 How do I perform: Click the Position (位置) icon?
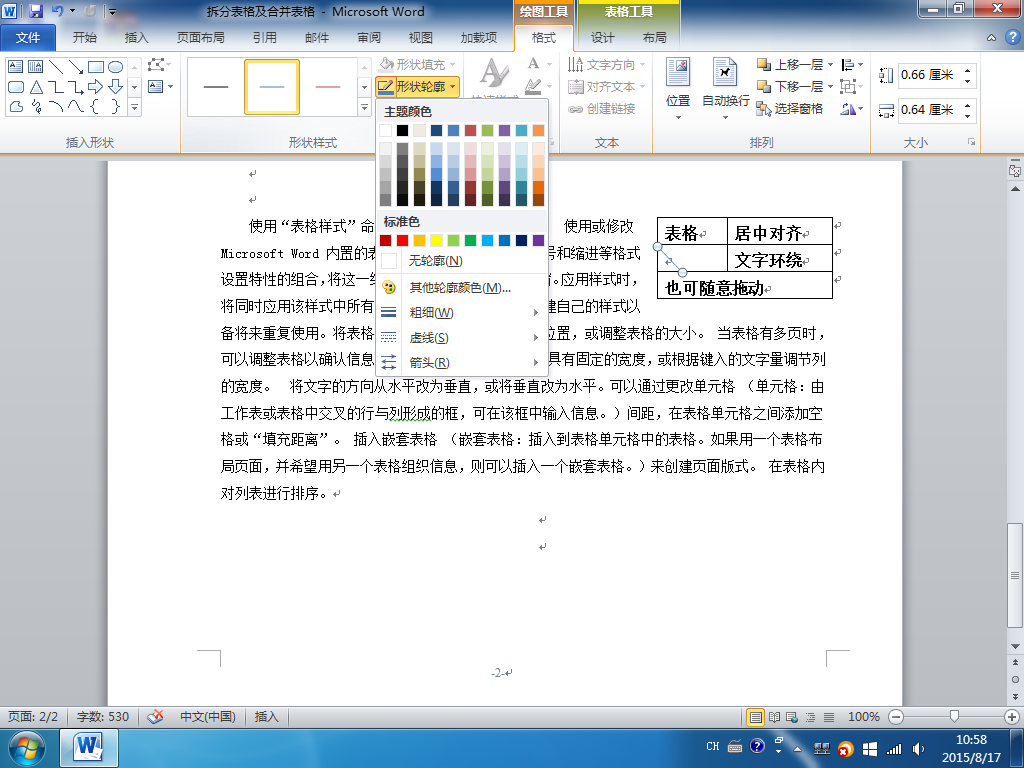678,72
